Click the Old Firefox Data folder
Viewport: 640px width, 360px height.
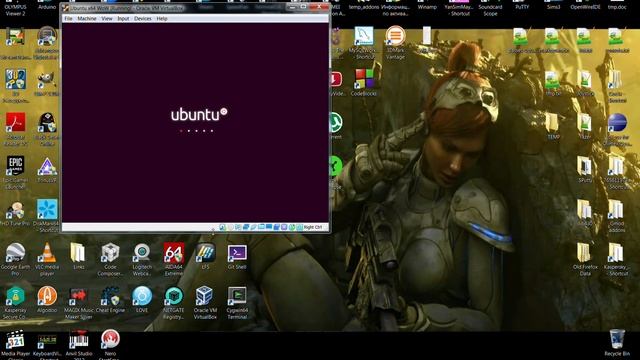(x=585, y=253)
